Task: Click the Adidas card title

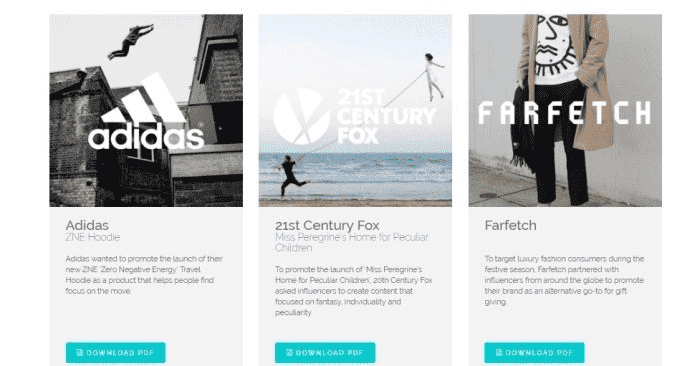Action: [x=87, y=225]
